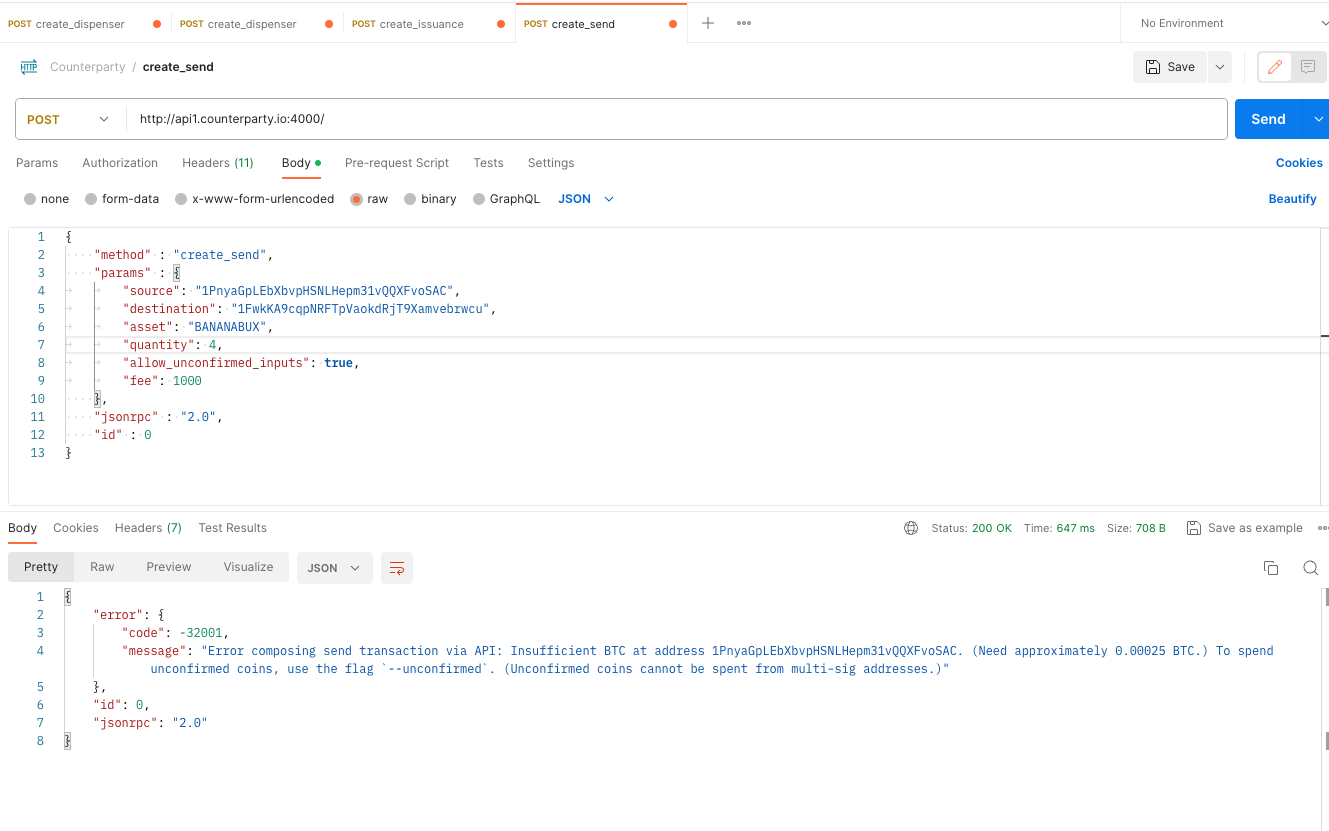1329x831 pixels.
Task: Open the Test Results tab
Action: tap(232, 528)
